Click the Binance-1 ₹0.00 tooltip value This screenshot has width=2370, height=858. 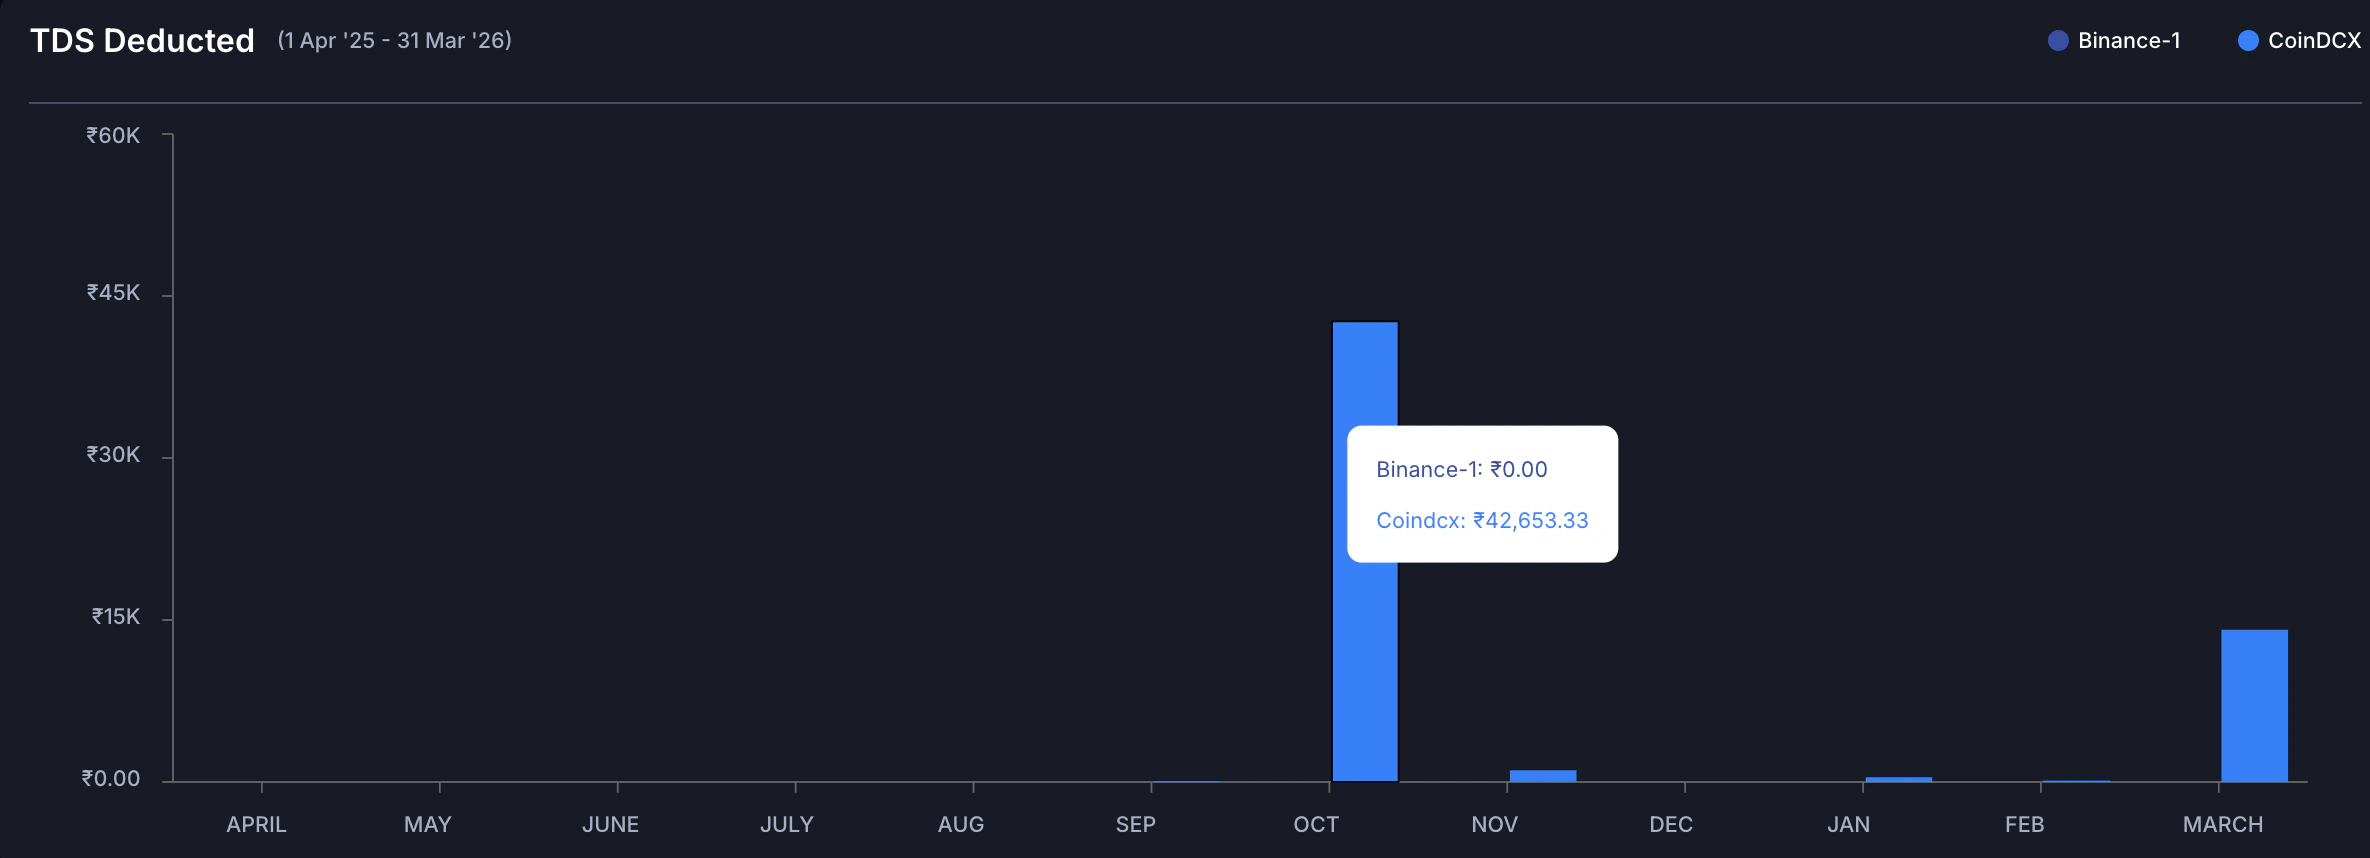click(1461, 469)
